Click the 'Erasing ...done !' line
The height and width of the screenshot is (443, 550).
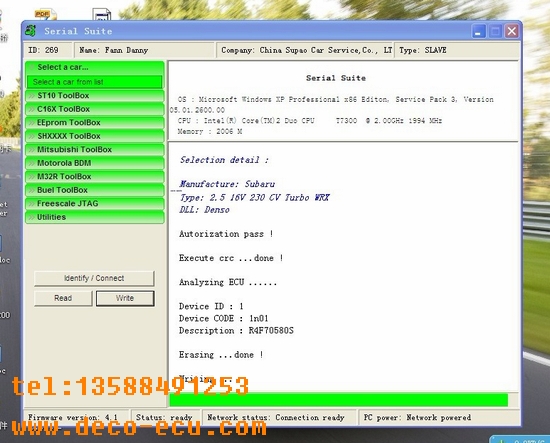coord(221,355)
